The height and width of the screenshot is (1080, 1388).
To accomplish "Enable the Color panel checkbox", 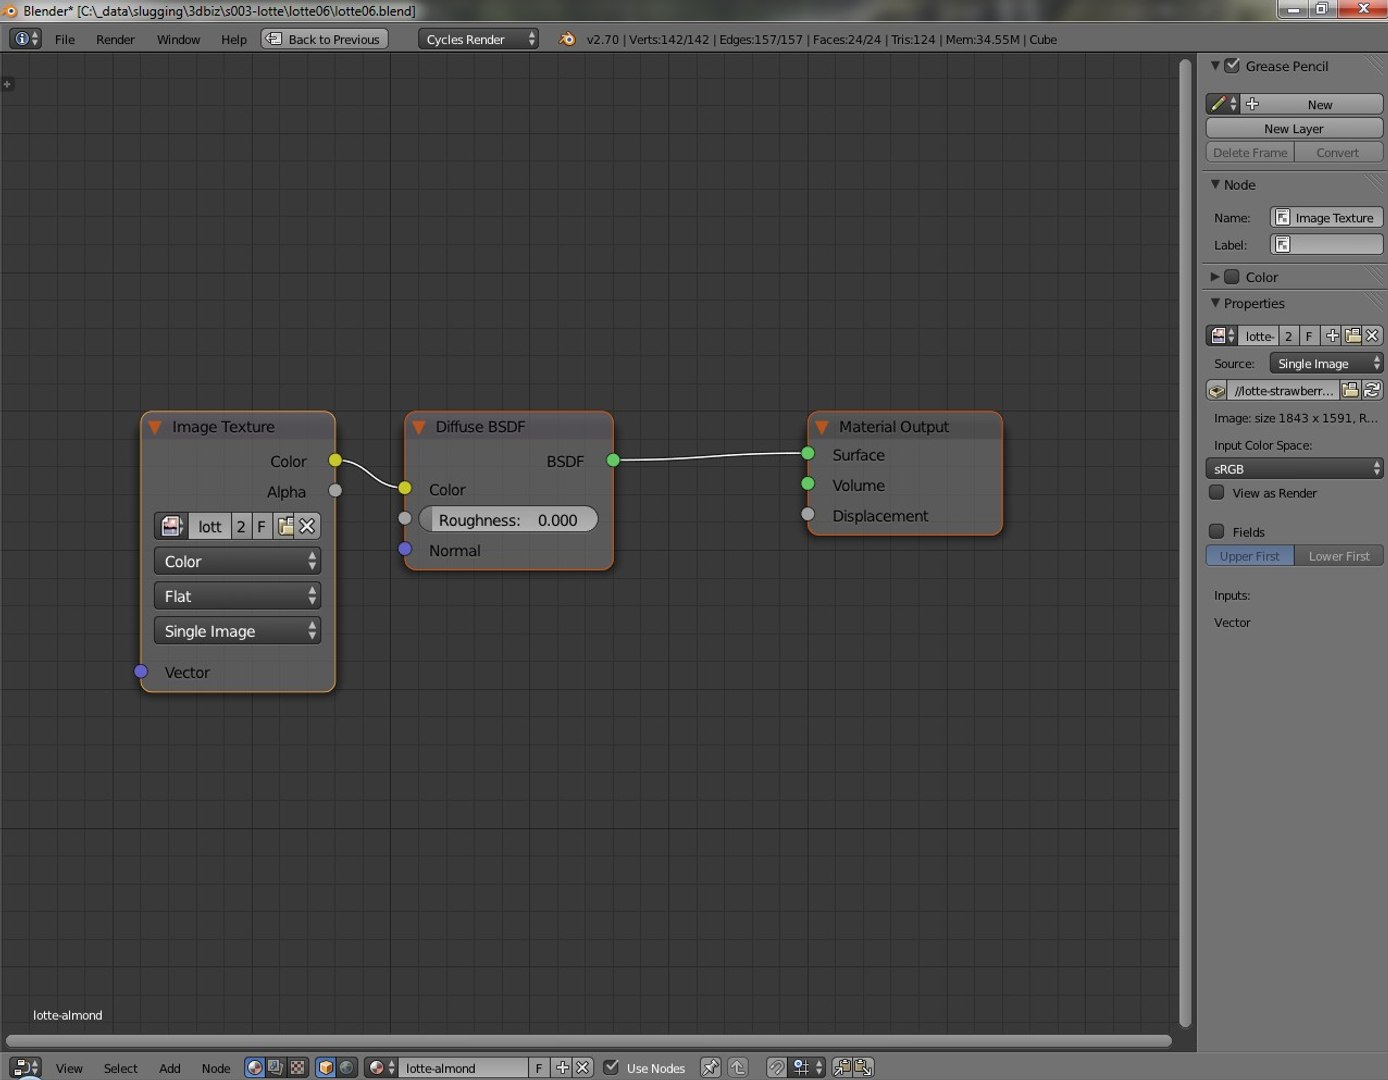I will click(x=1232, y=276).
